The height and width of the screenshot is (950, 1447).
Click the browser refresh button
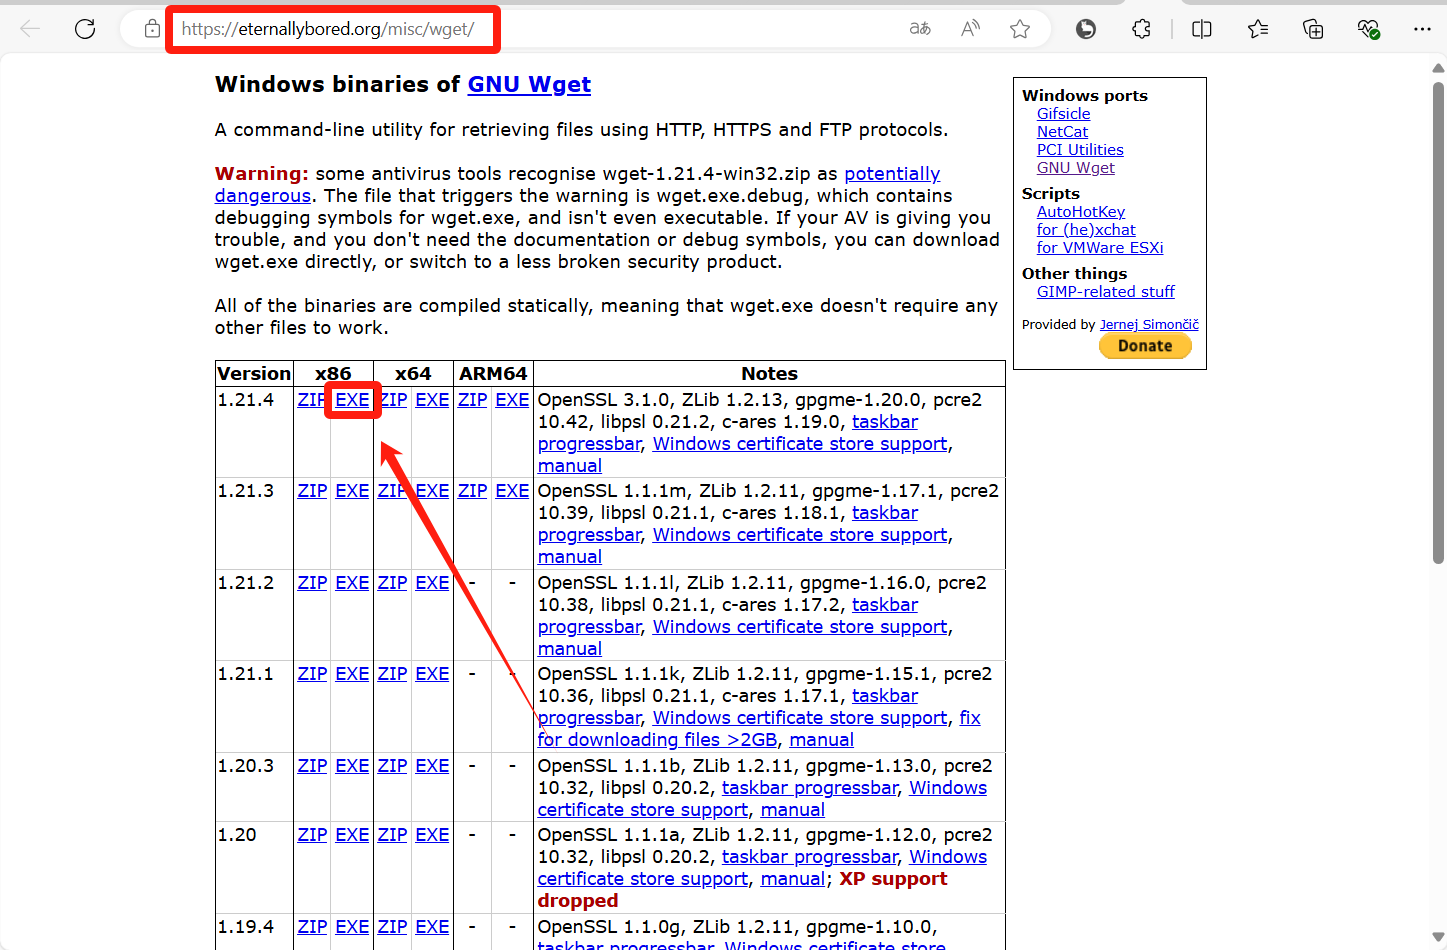click(85, 29)
